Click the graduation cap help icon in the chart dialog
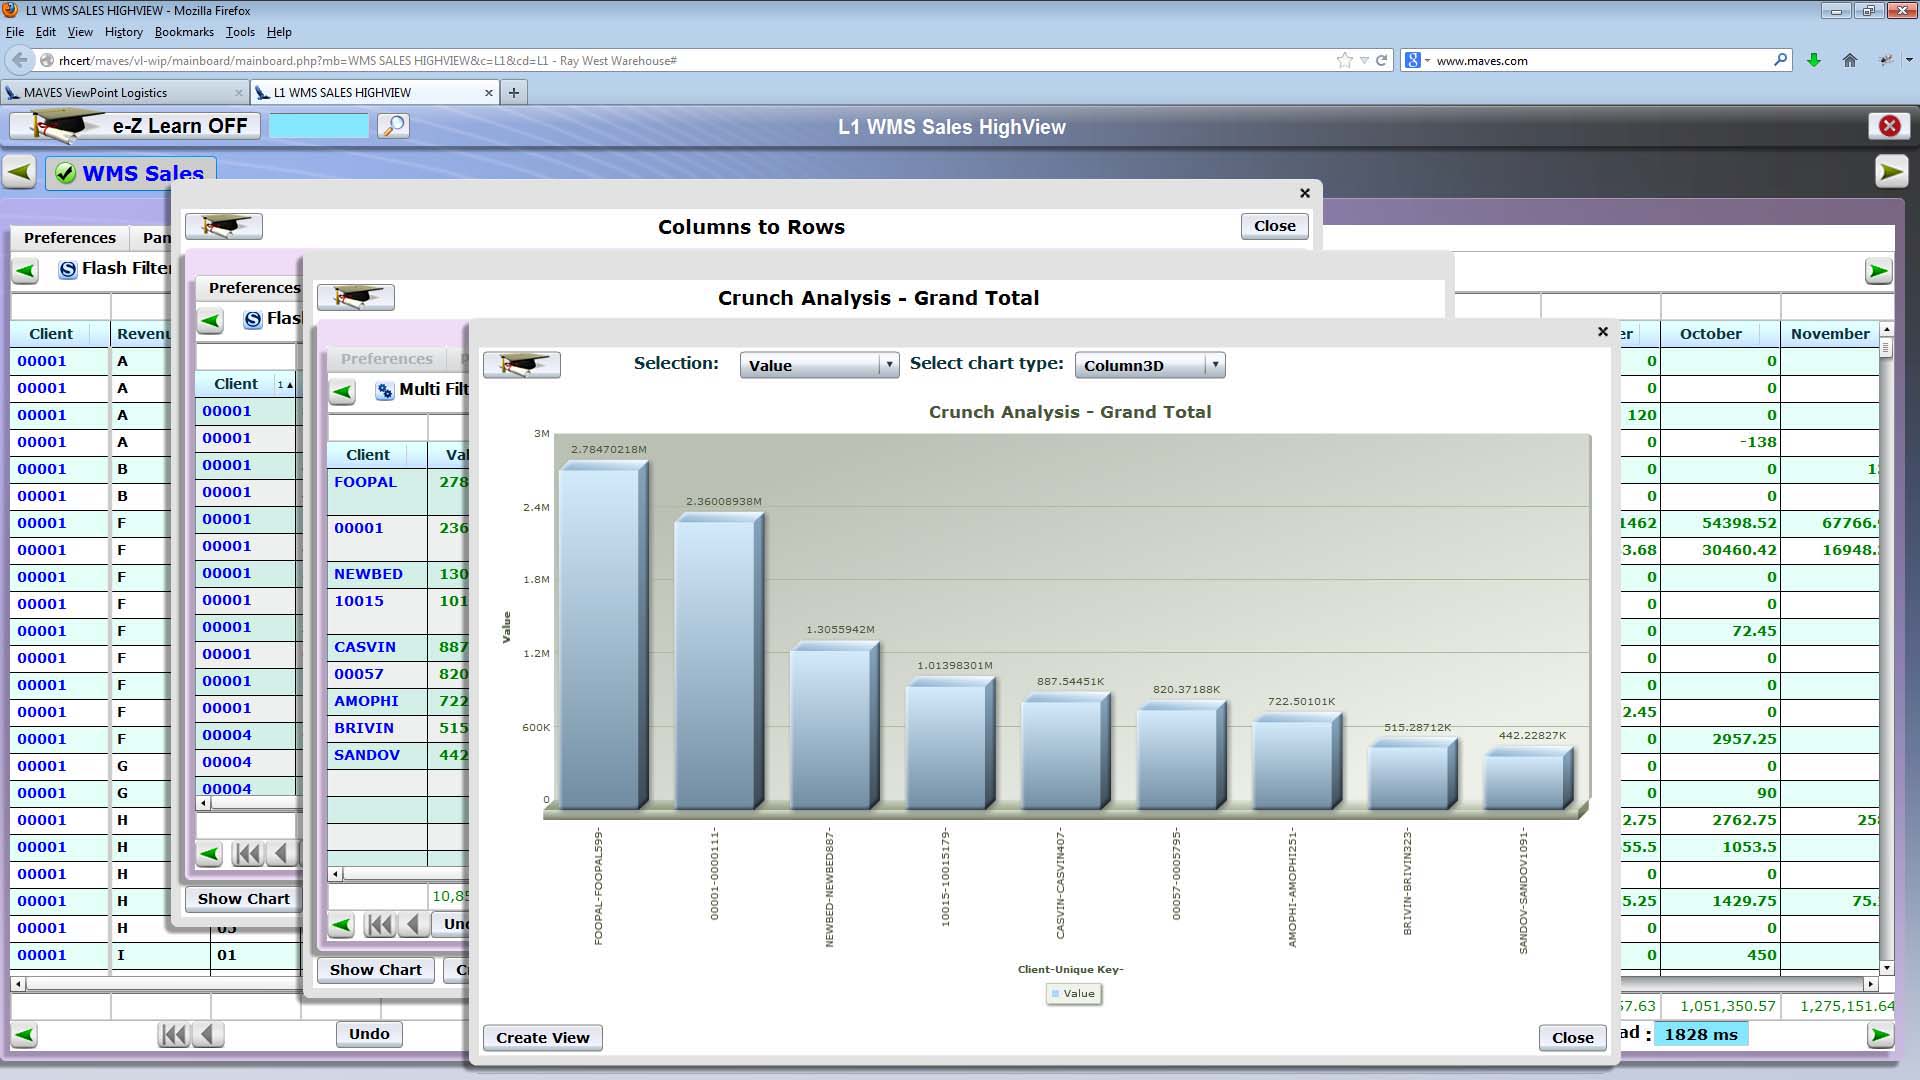Screen dimensions: 1920x1080 [x=521, y=365]
